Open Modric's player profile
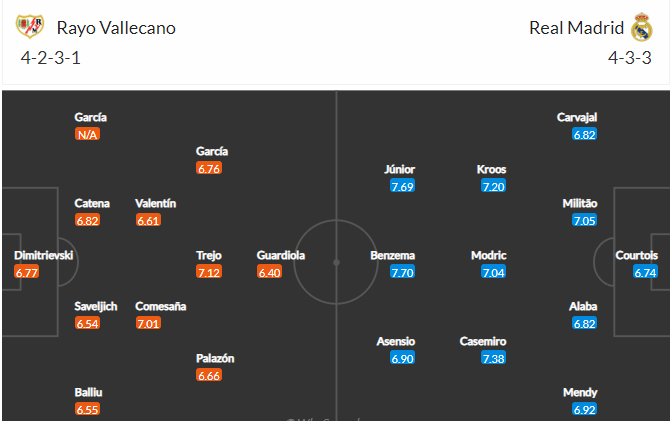 pos(488,256)
